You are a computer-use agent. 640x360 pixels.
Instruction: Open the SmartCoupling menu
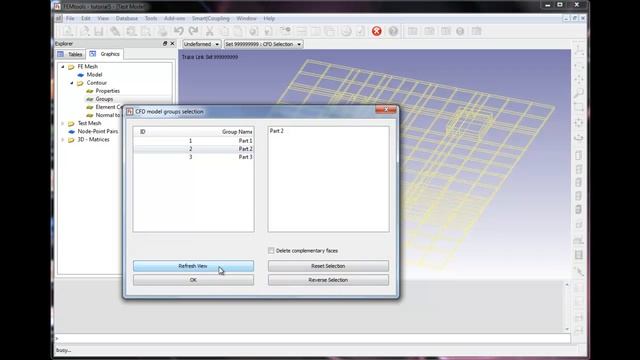click(x=211, y=18)
